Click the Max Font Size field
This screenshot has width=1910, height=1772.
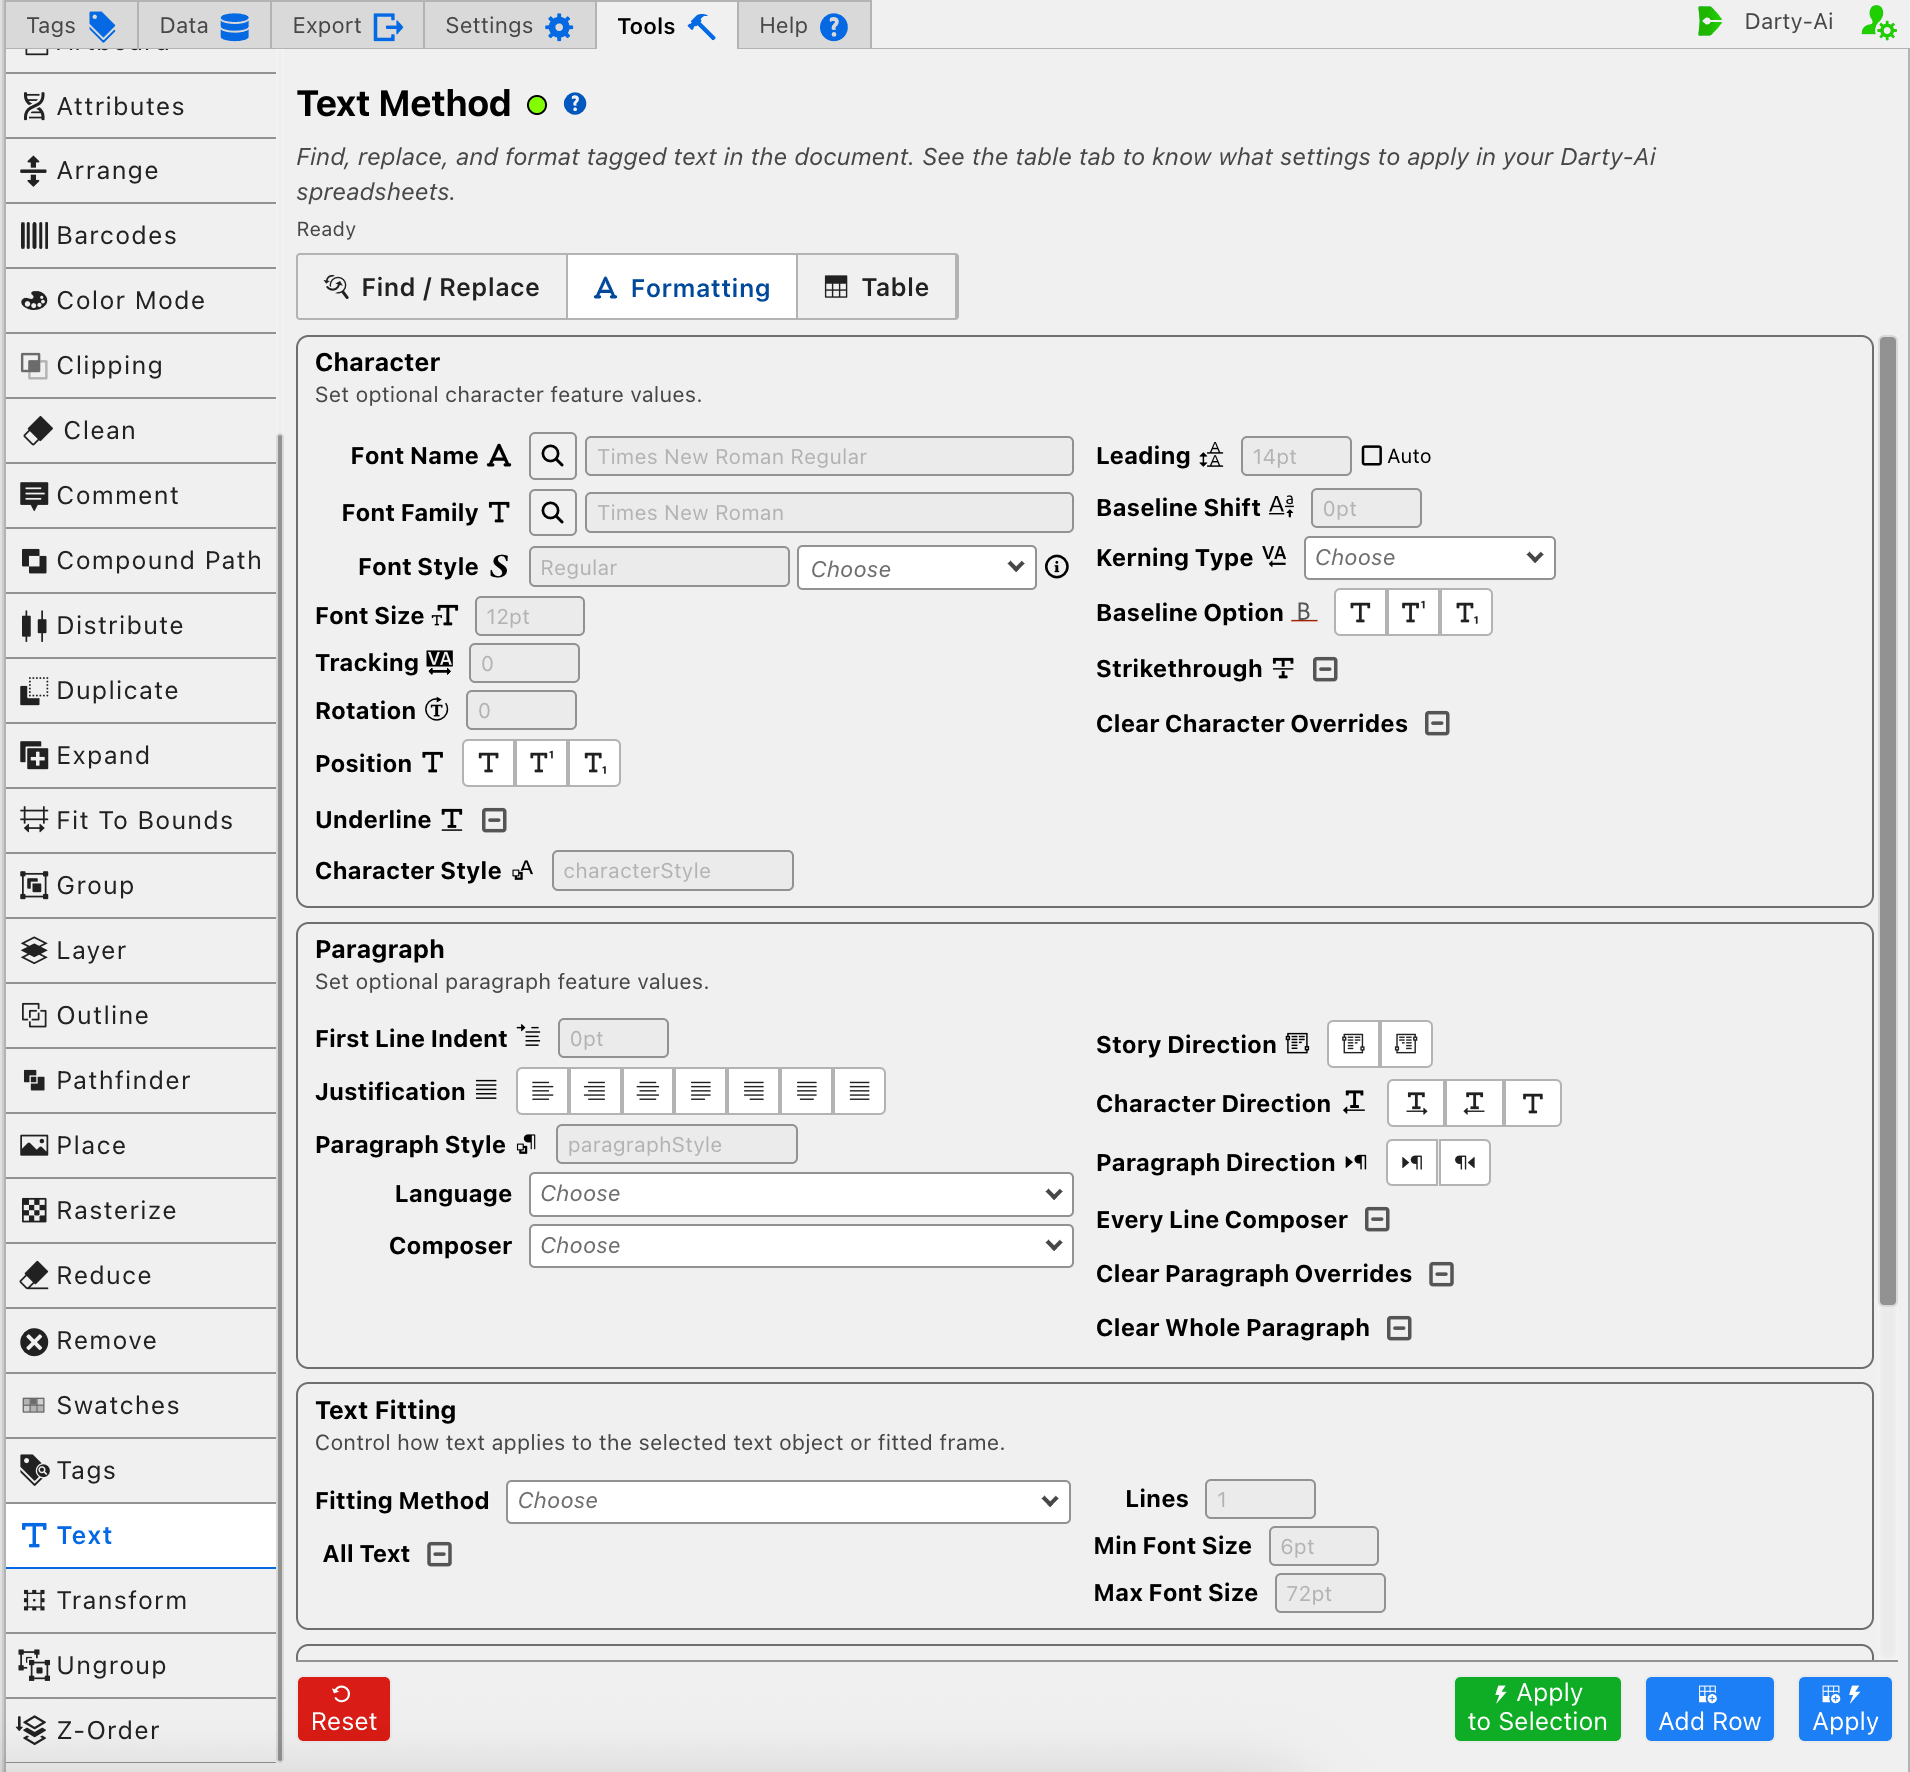click(x=1330, y=1593)
